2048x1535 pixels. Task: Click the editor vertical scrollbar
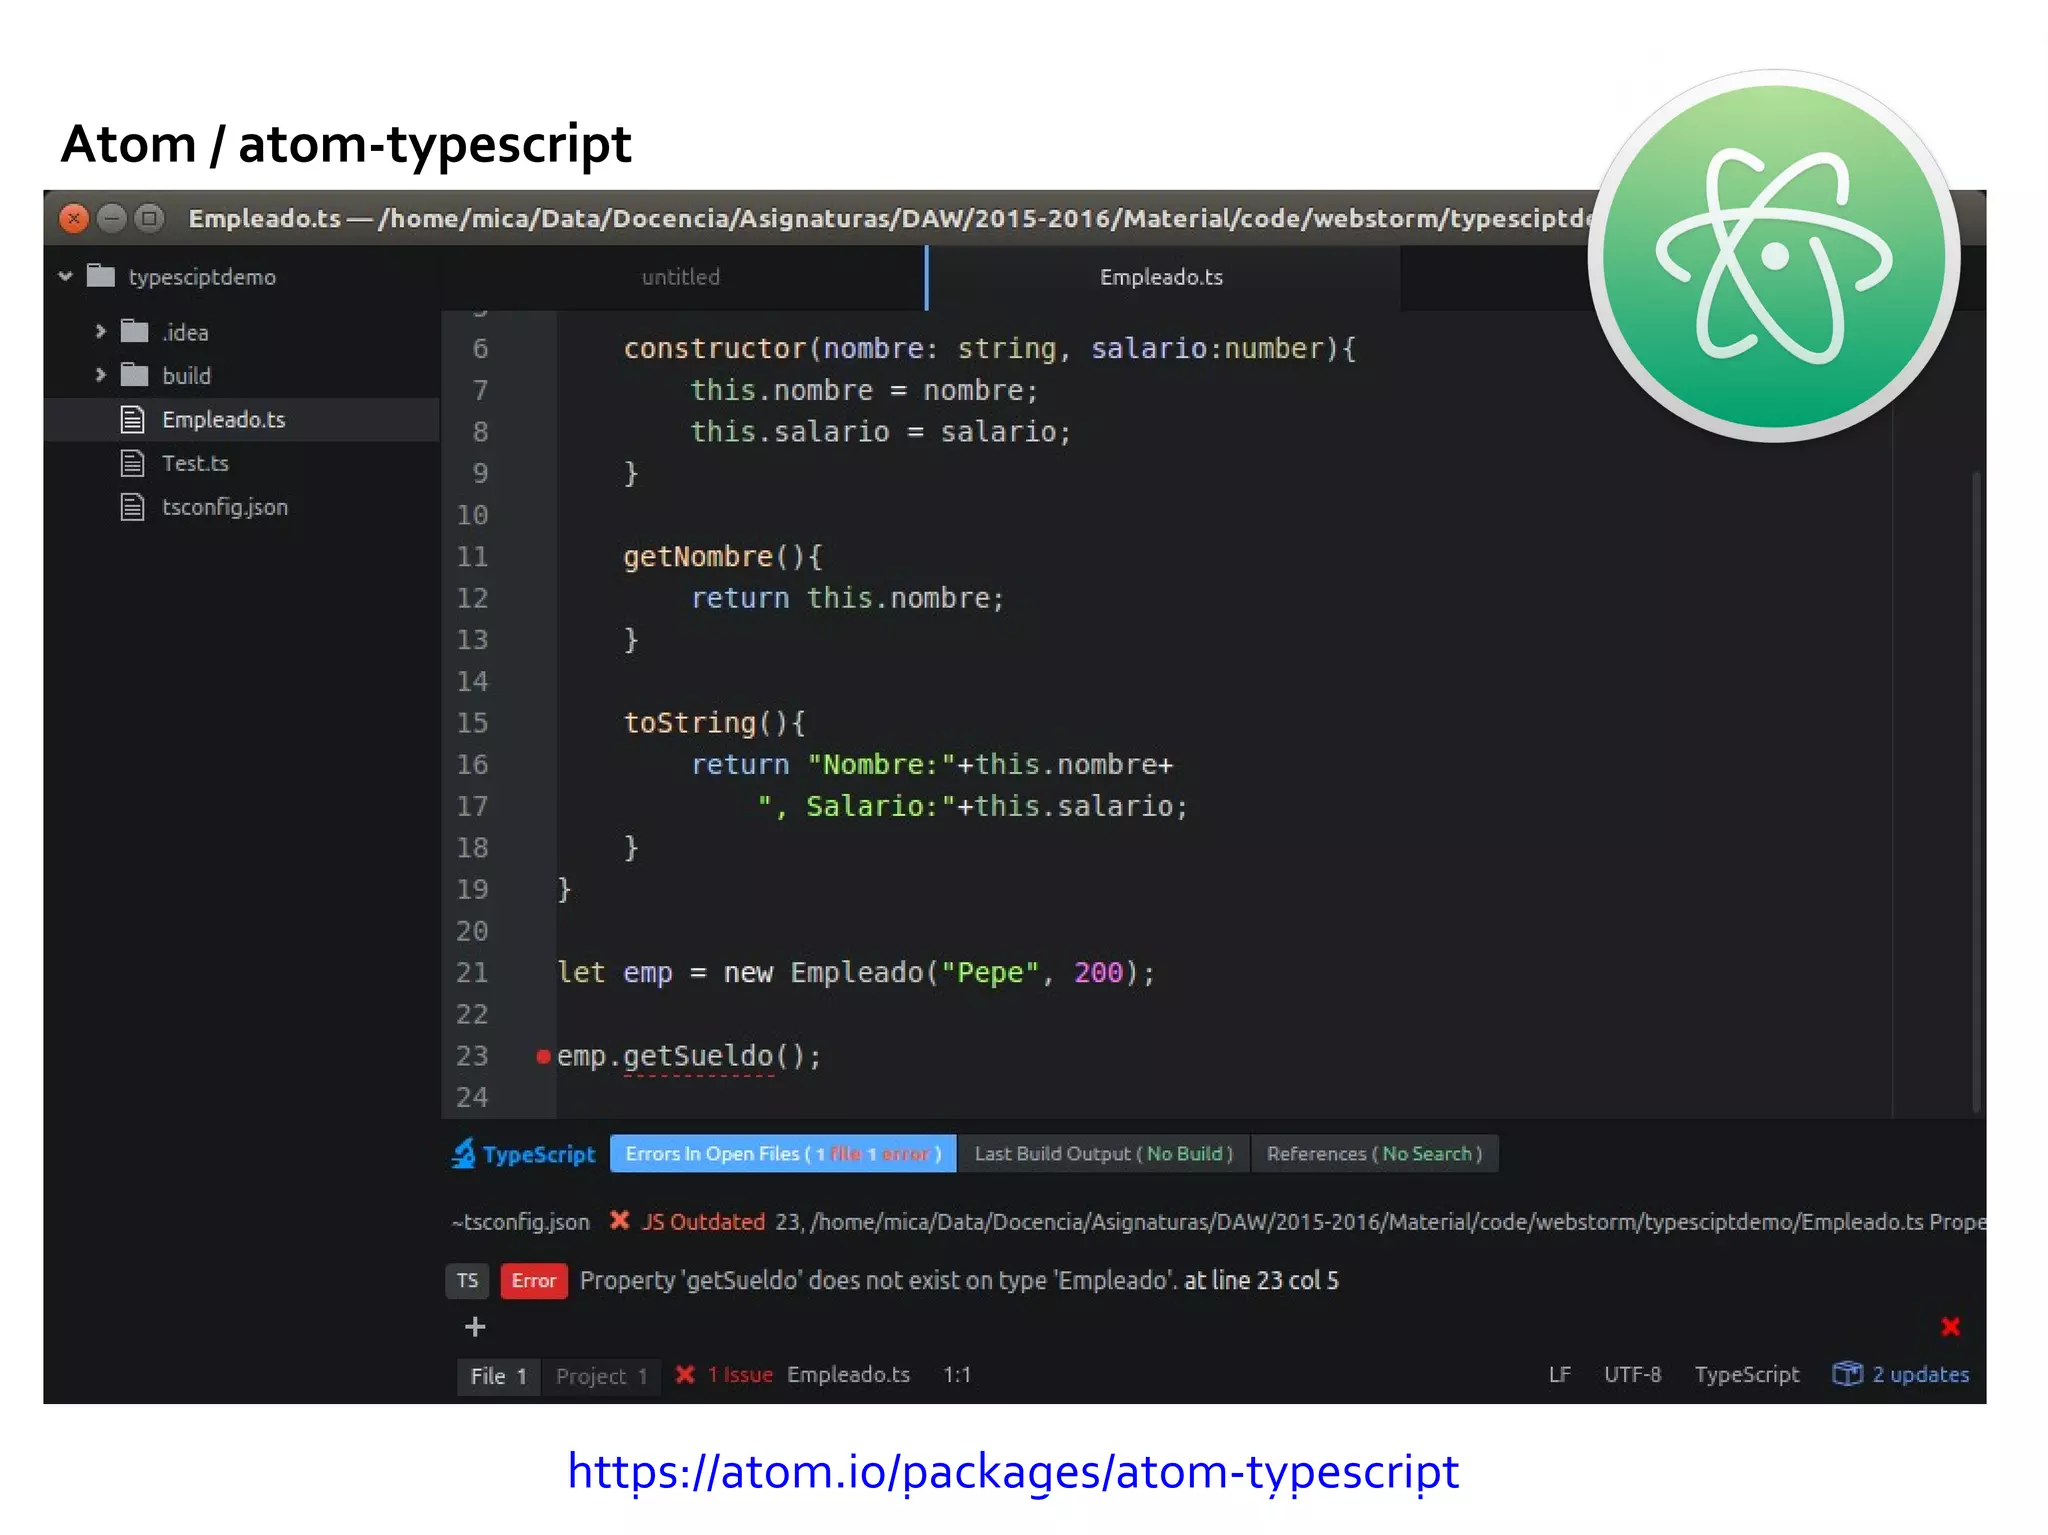(x=1976, y=790)
